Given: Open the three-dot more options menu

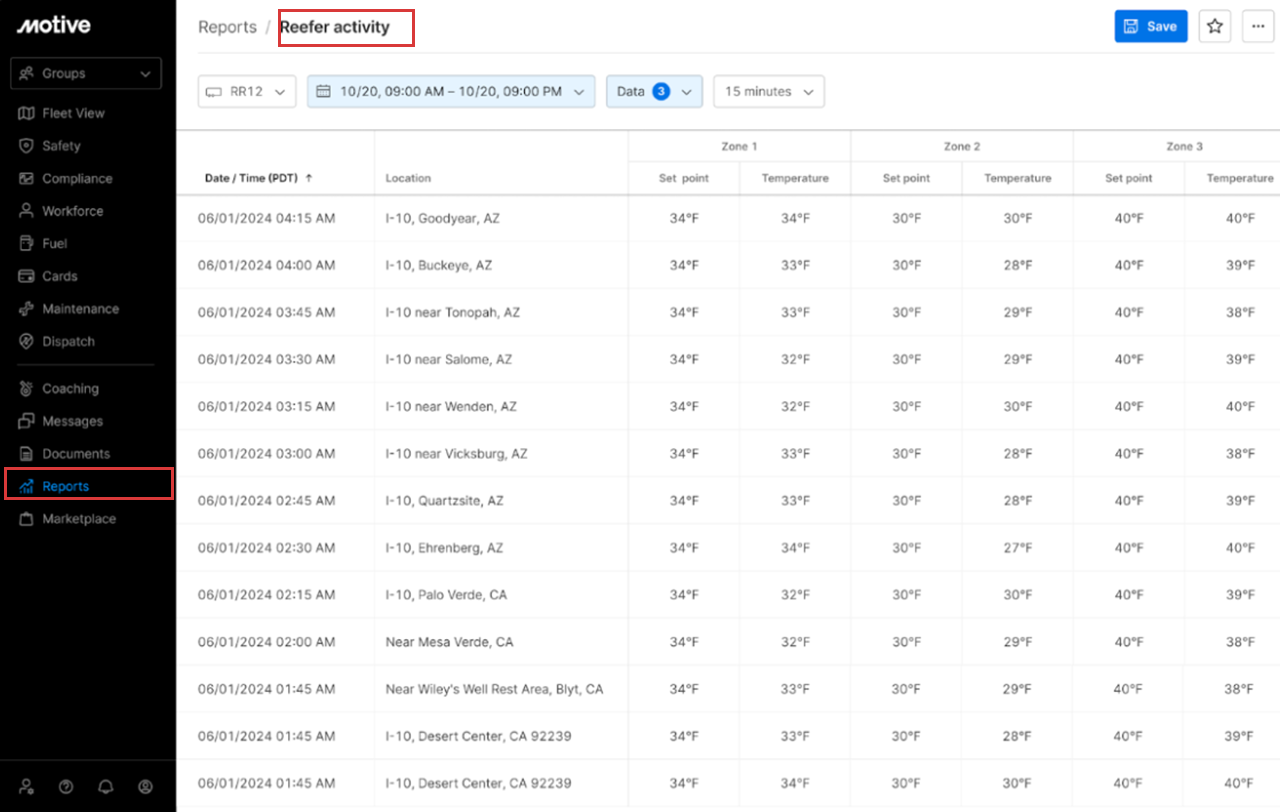Looking at the screenshot, I should pos(1258,27).
